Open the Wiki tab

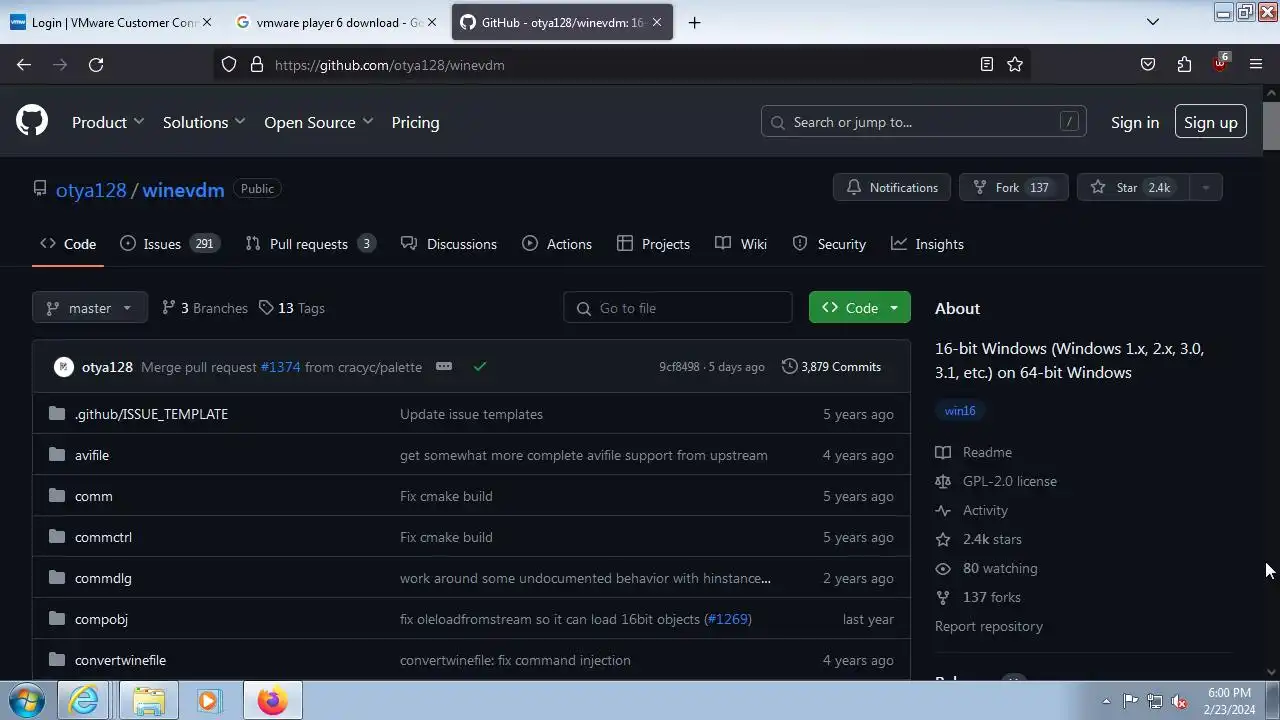tap(741, 244)
